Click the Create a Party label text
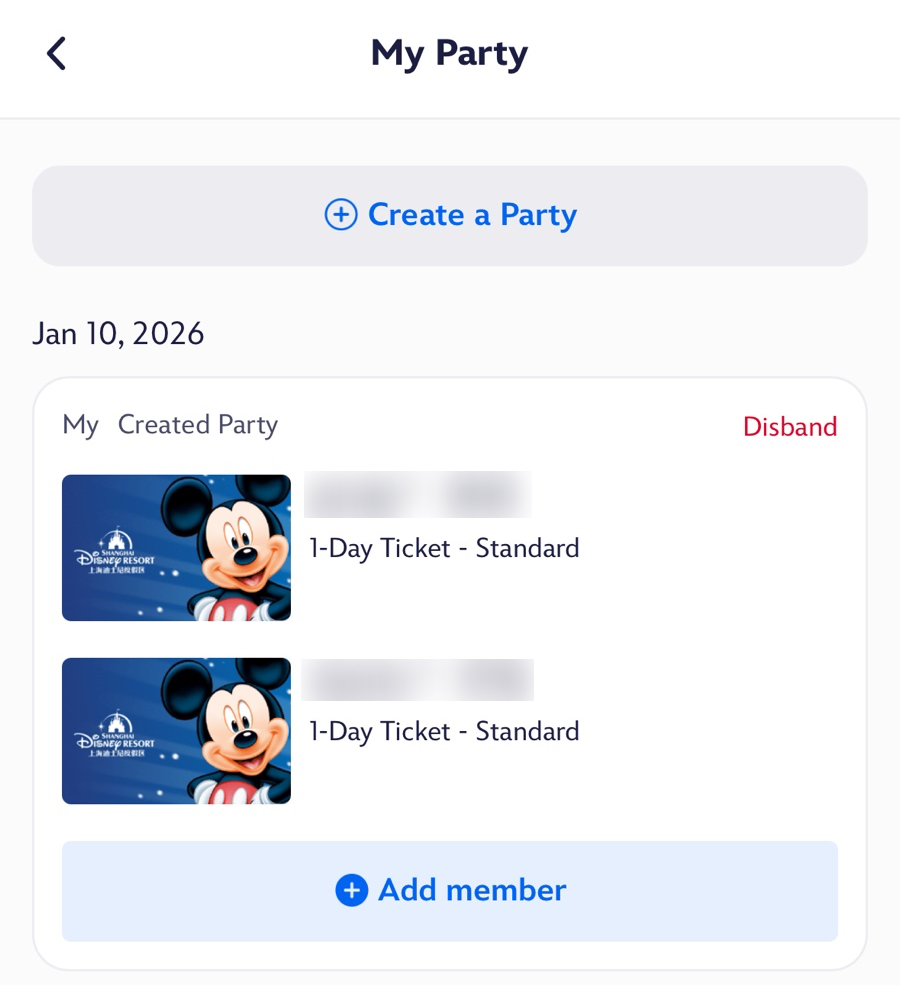 coord(472,215)
